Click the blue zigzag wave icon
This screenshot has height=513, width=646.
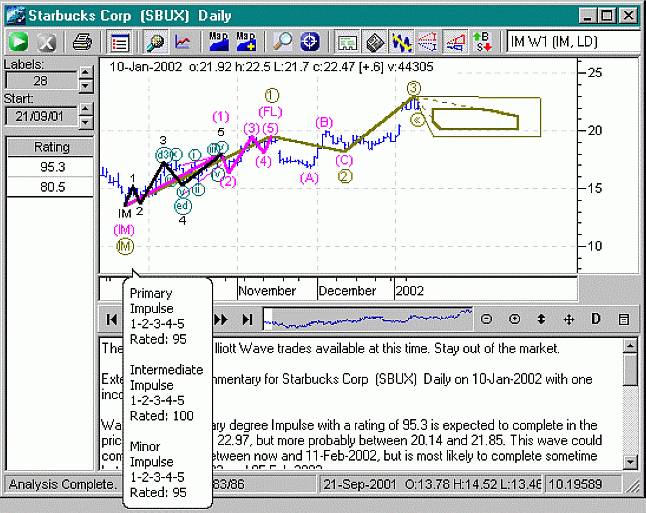pos(401,42)
